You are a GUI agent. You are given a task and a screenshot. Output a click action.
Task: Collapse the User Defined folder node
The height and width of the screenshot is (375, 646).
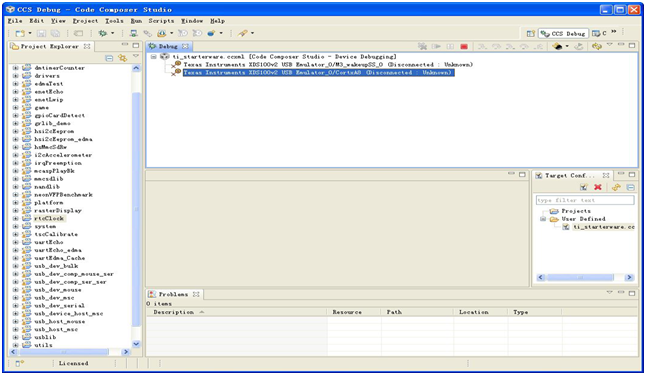[x=543, y=219]
